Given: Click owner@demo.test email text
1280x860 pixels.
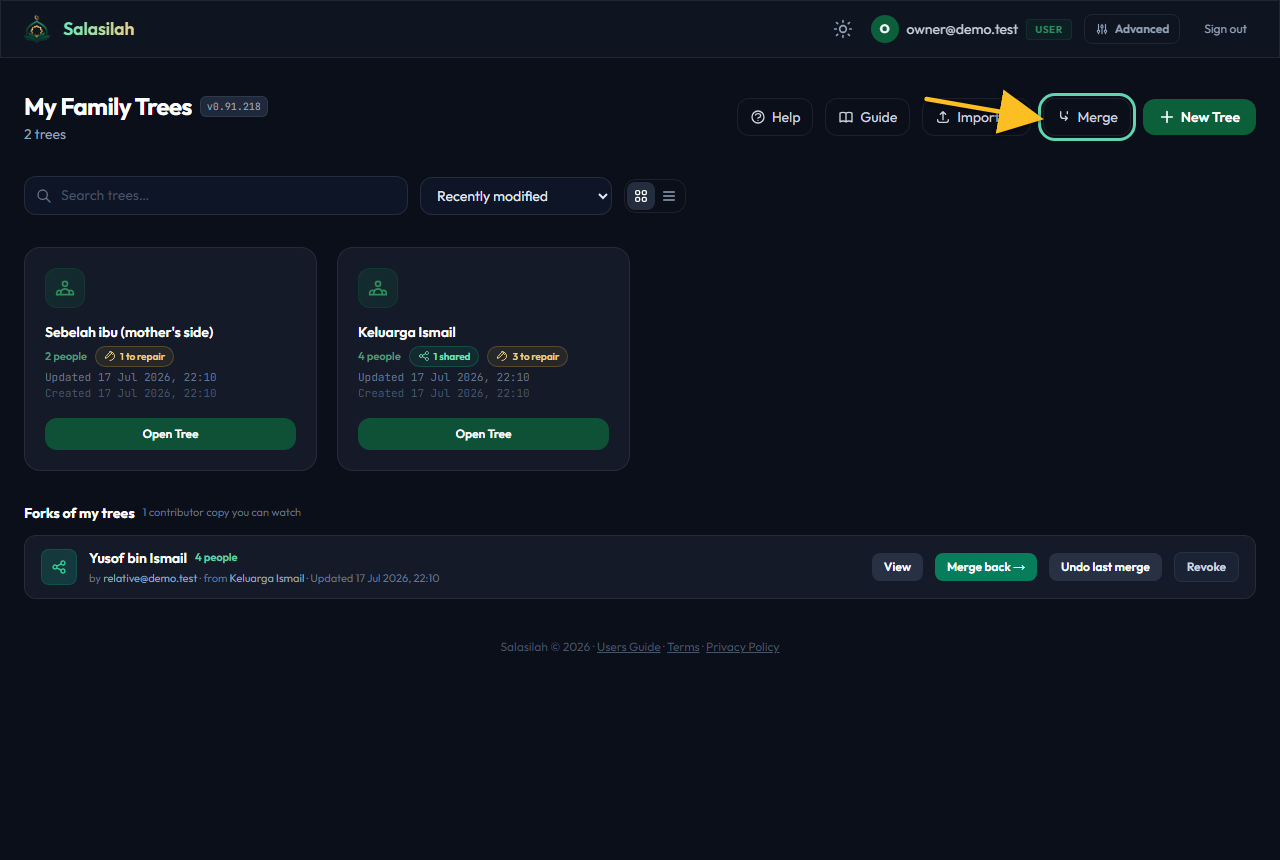Looking at the screenshot, I should tap(962, 29).
